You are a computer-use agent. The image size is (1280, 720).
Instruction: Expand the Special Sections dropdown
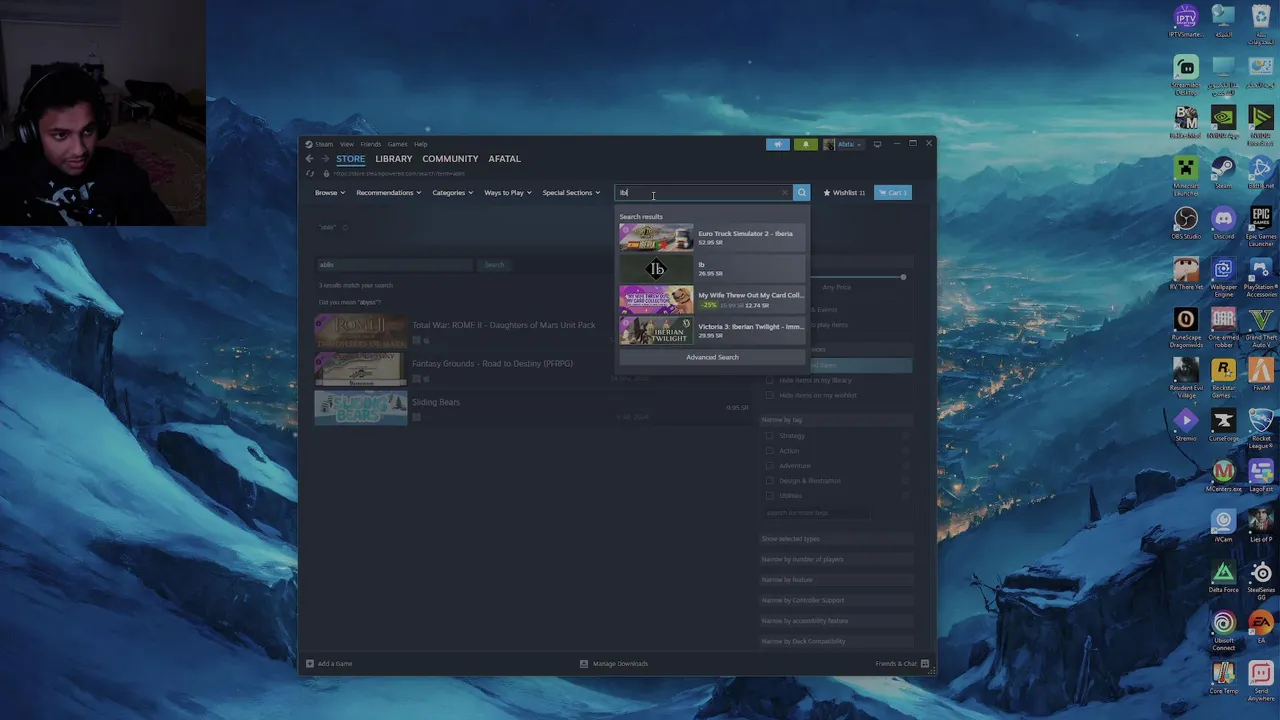[571, 193]
